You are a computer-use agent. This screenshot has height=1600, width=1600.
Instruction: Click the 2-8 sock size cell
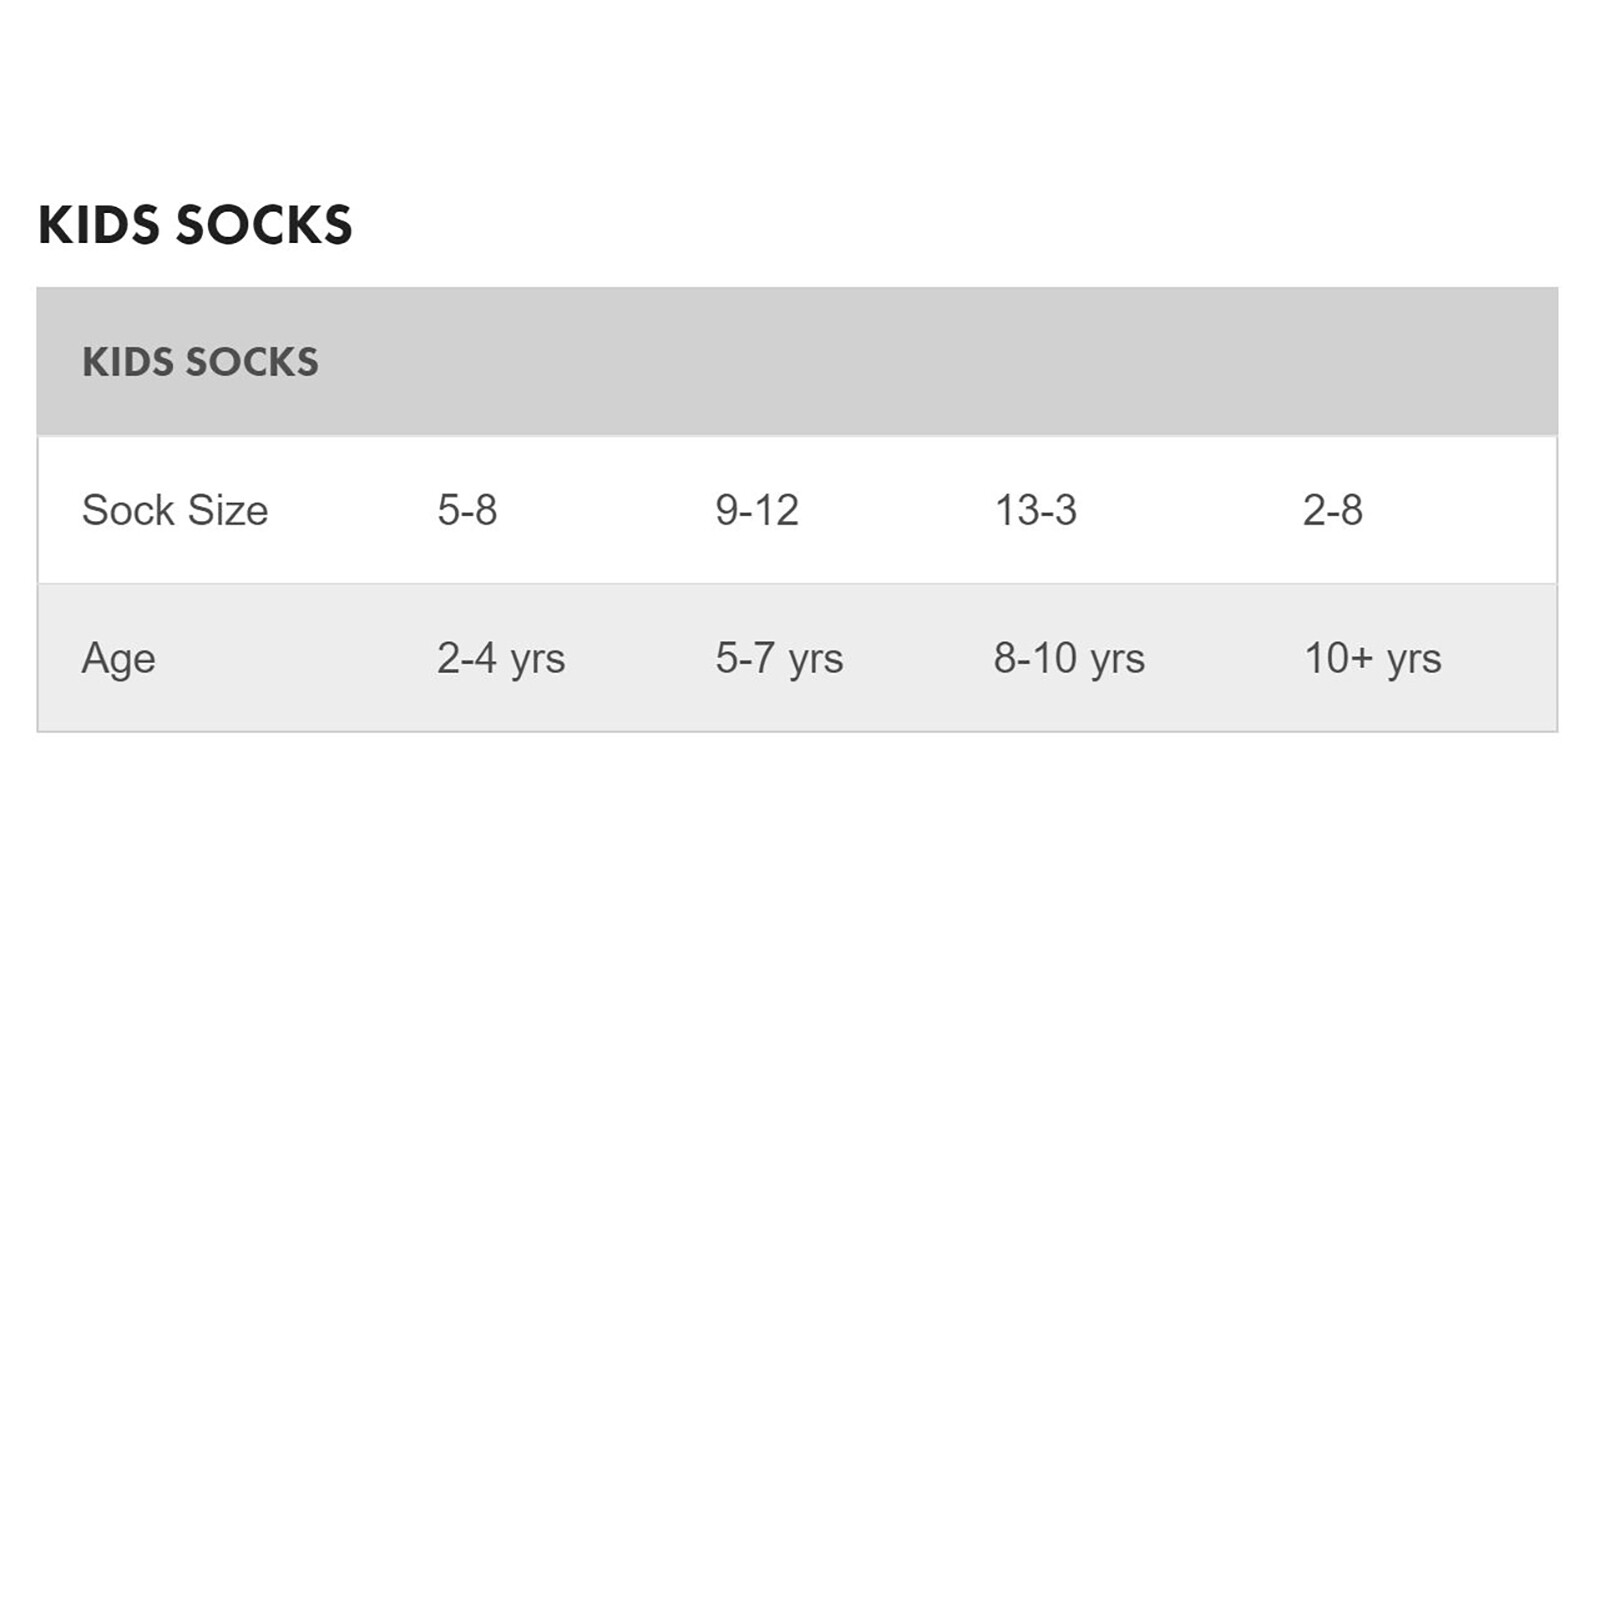pos(1332,510)
